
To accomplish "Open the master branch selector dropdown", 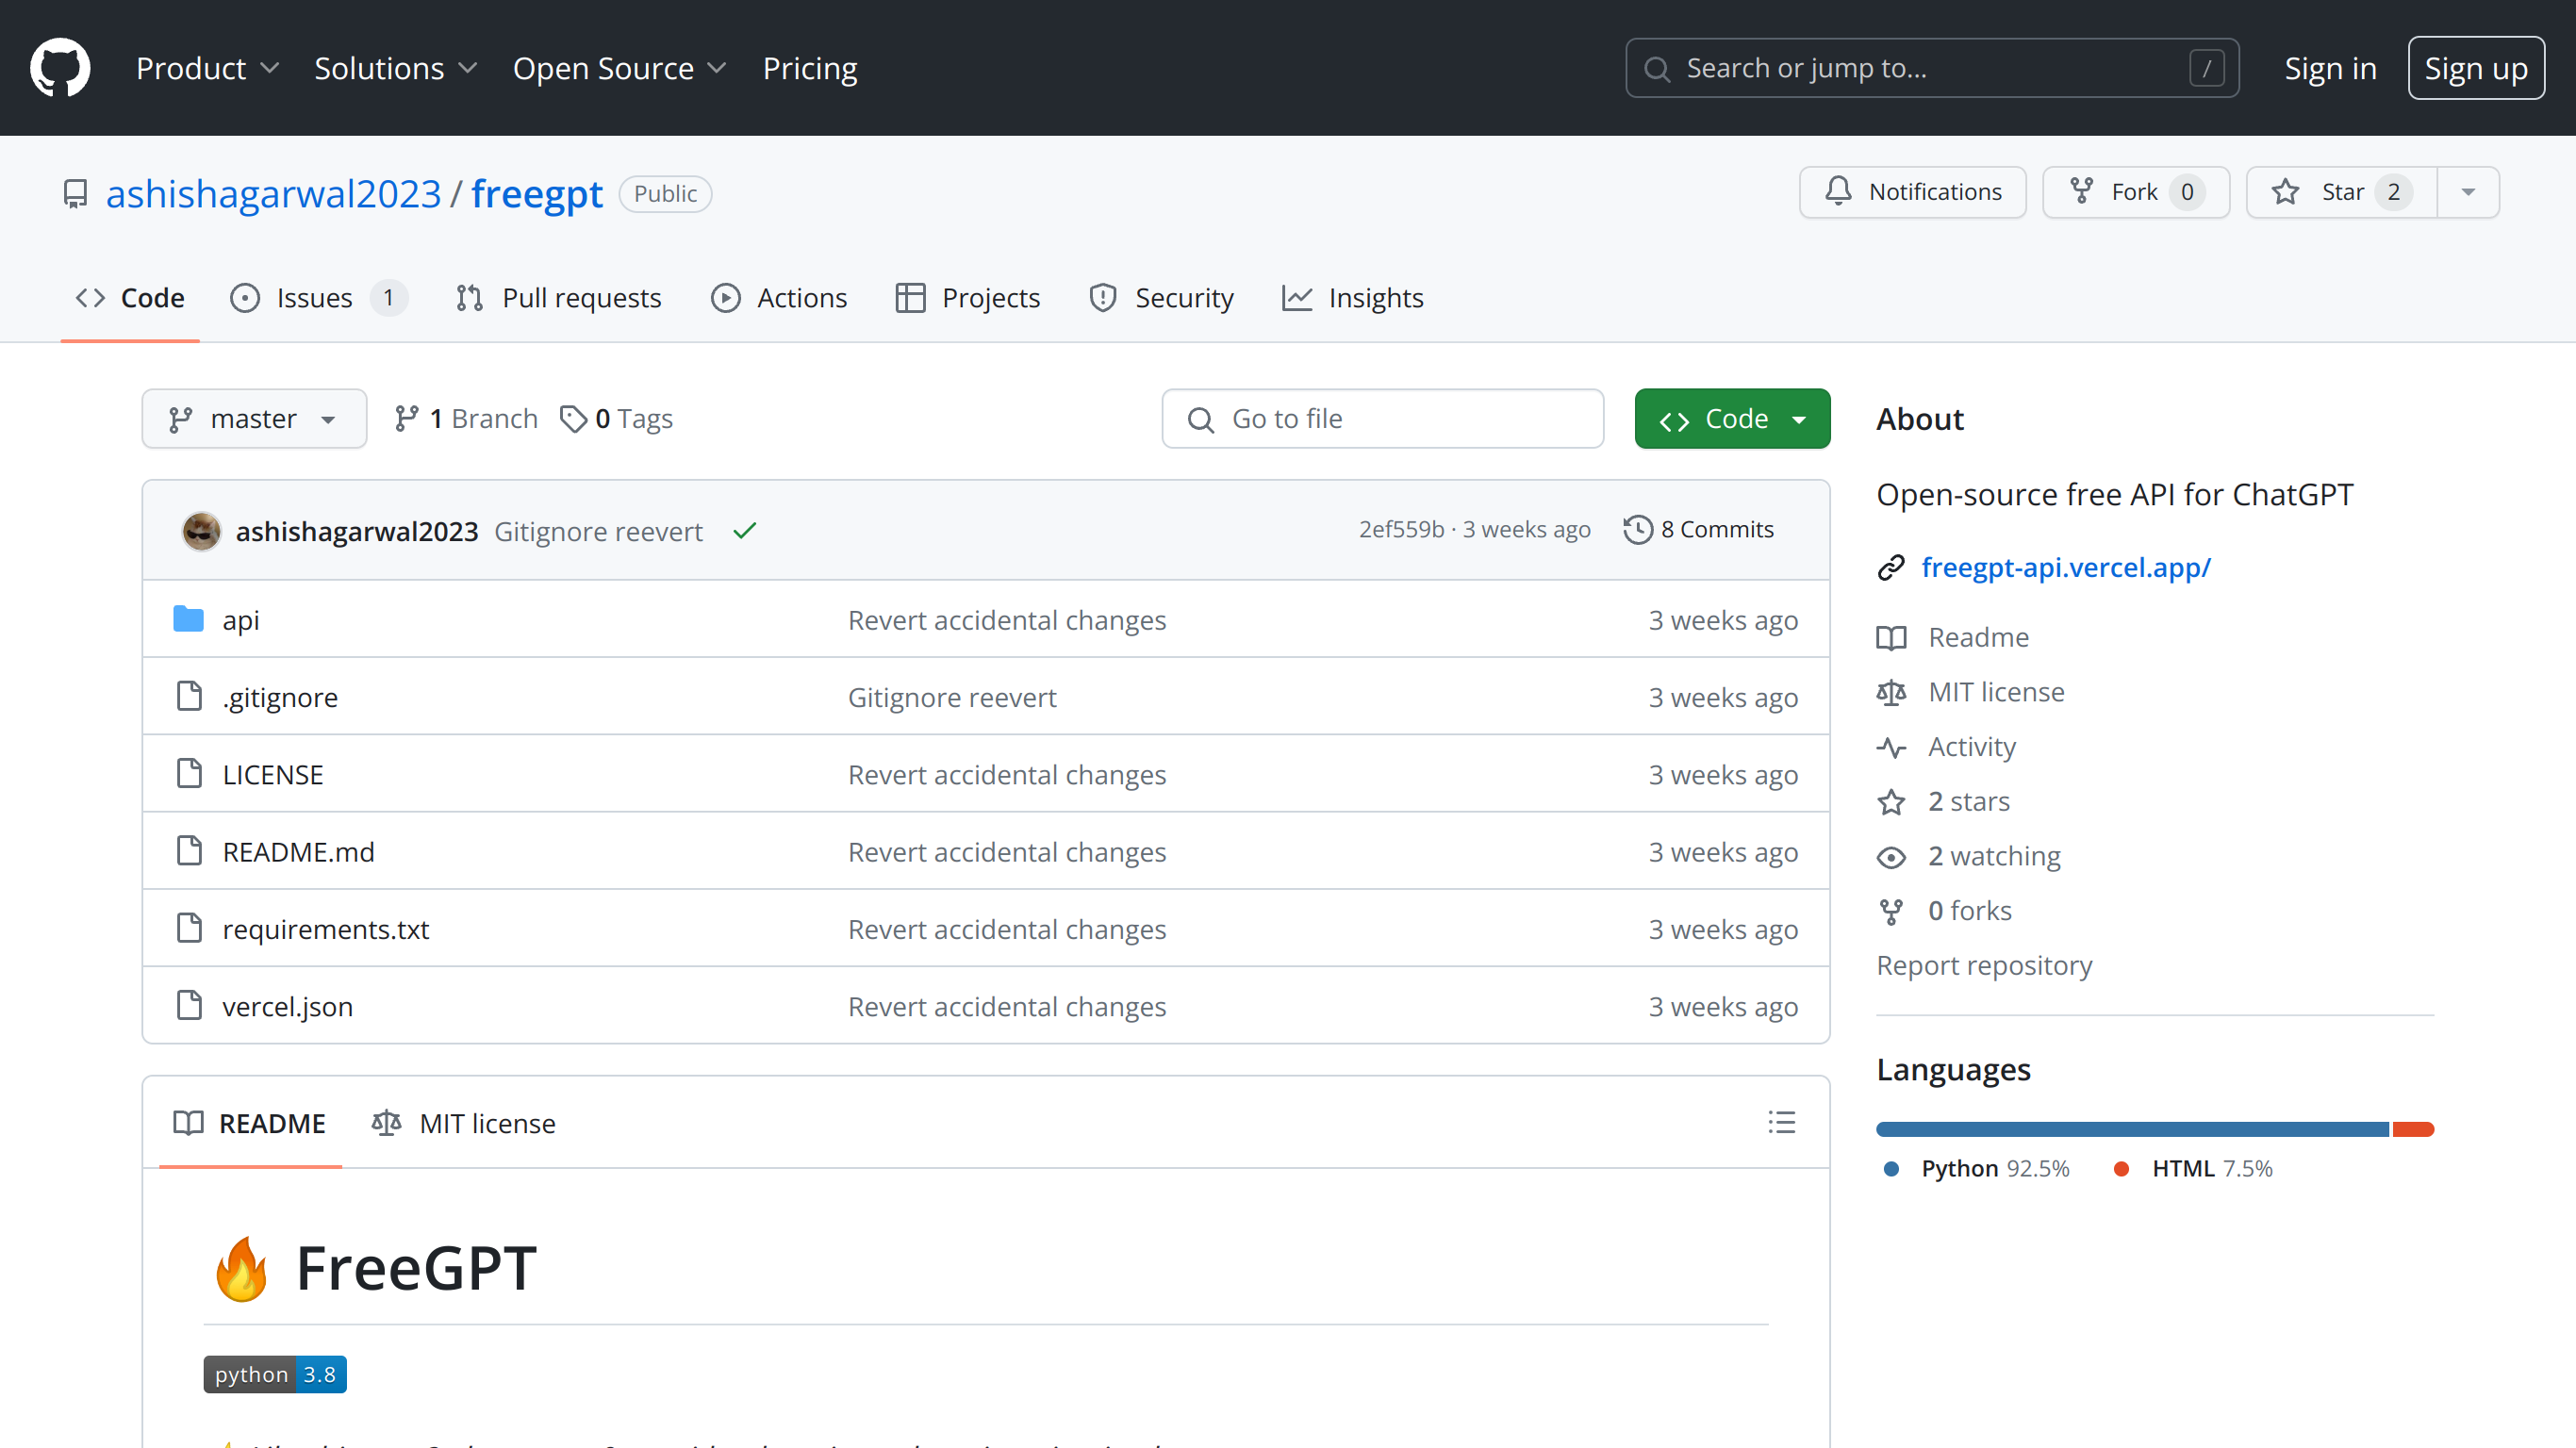I will coord(254,419).
